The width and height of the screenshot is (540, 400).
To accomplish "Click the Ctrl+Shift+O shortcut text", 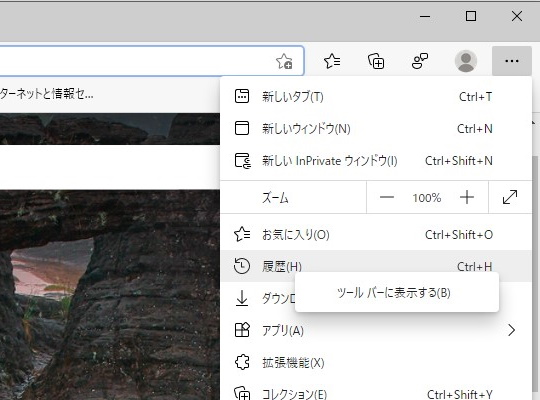I will click(x=459, y=235).
